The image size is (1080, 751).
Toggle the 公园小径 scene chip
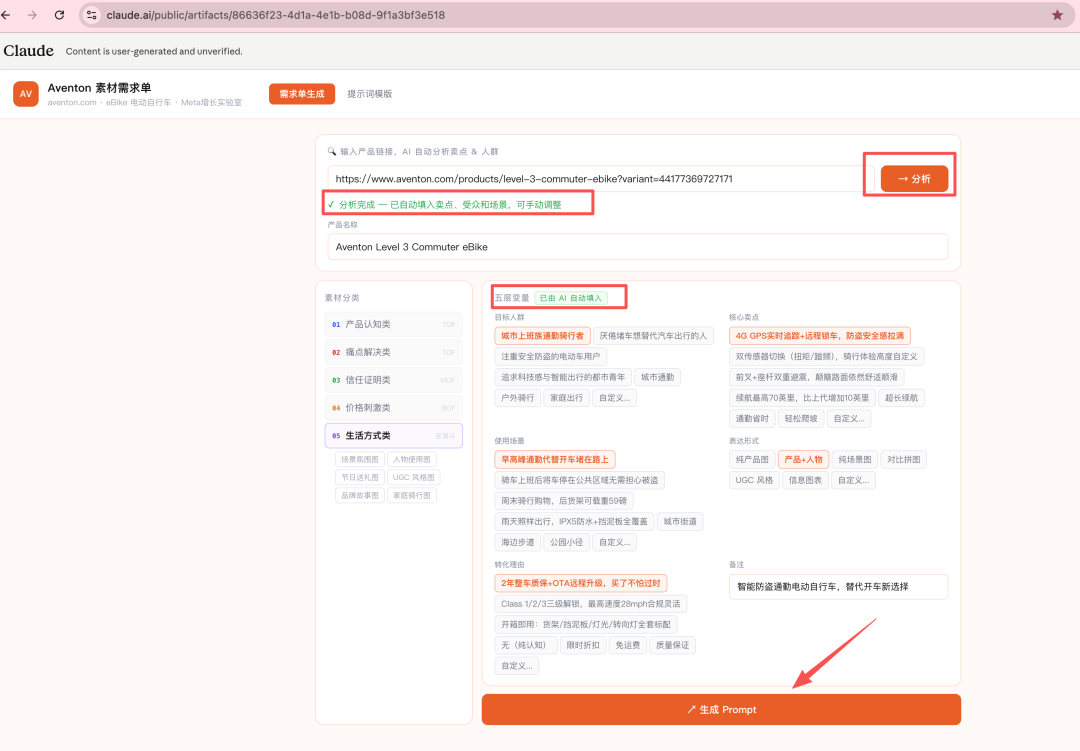pos(566,542)
